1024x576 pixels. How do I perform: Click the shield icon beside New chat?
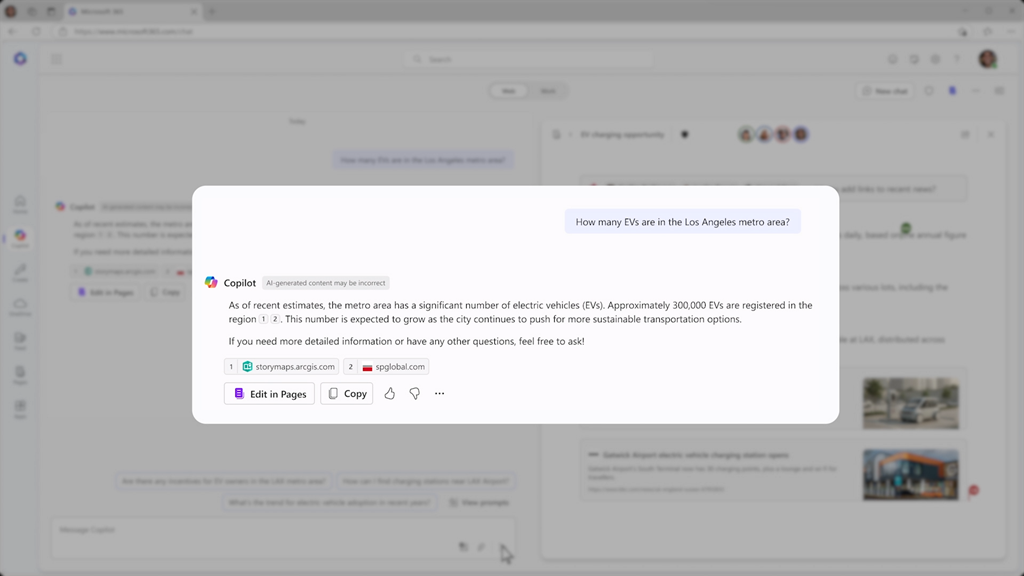(x=929, y=91)
